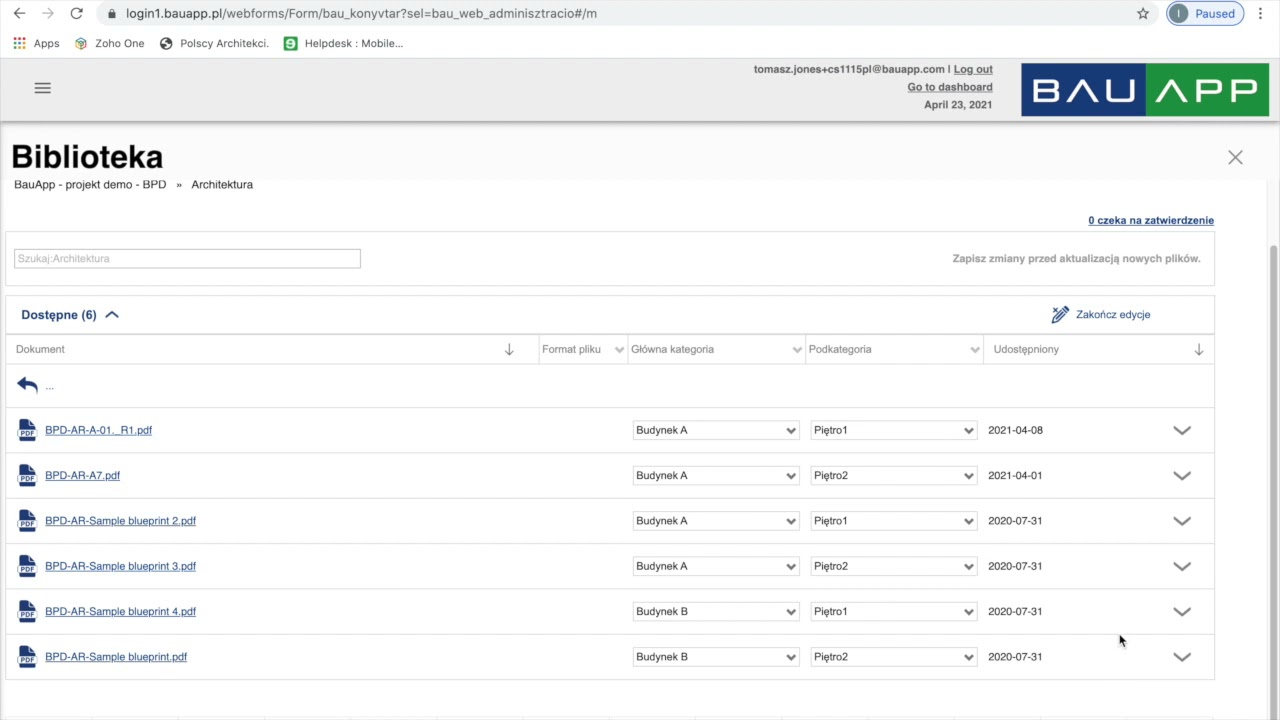Open subcategory dropdown for Sample blueprint 3.pdf
This screenshot has width=1280, height=720.
click(x=894, y=566)
